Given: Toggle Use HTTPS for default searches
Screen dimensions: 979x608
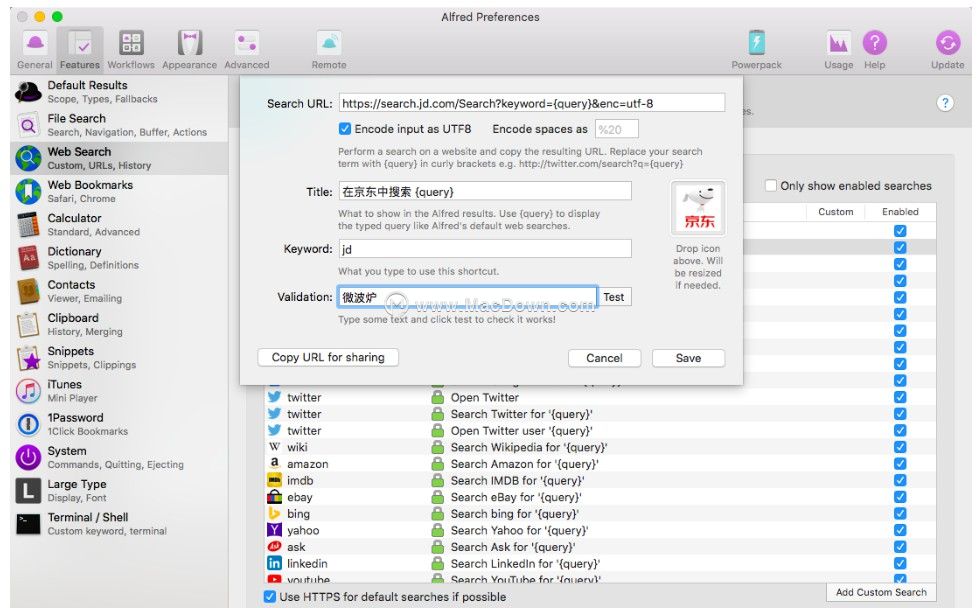Looking at the screenshot, I should [x=270, y=597].
